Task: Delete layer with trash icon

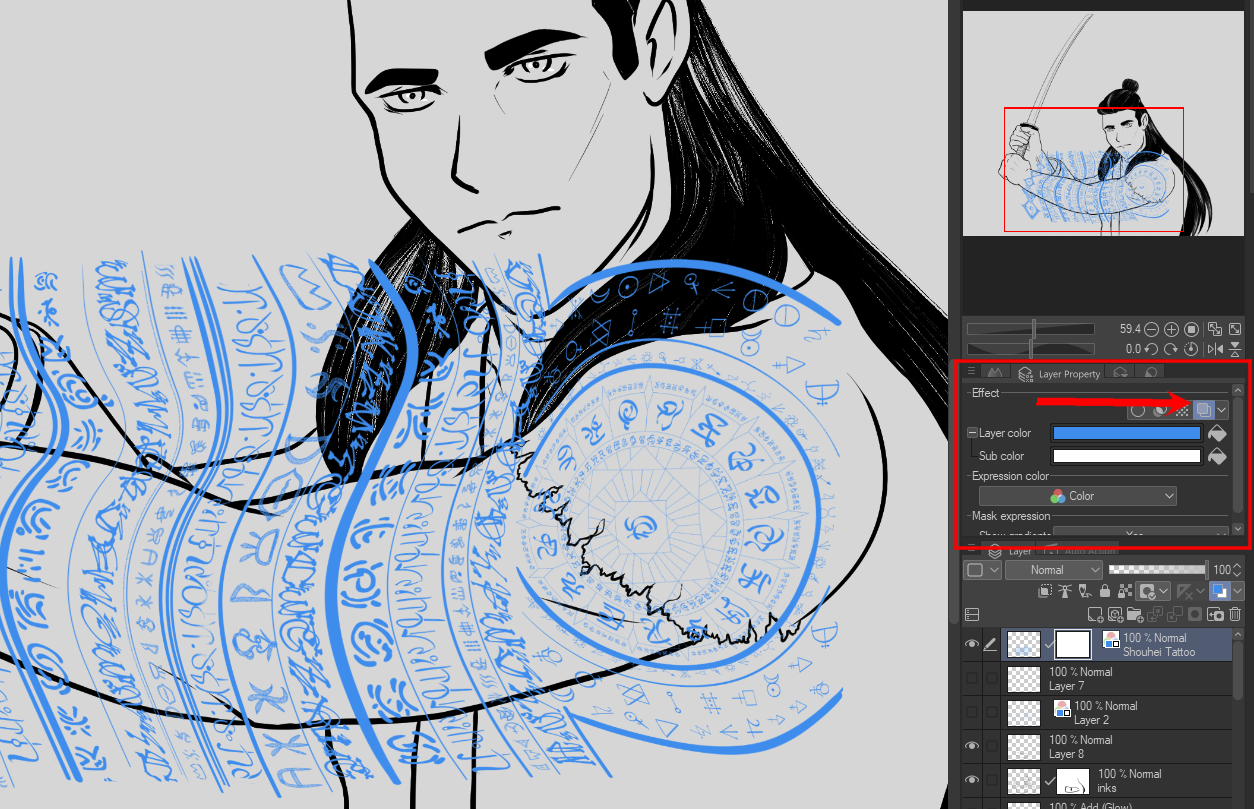Action: pyautogui.click(x=1235, y=614)
